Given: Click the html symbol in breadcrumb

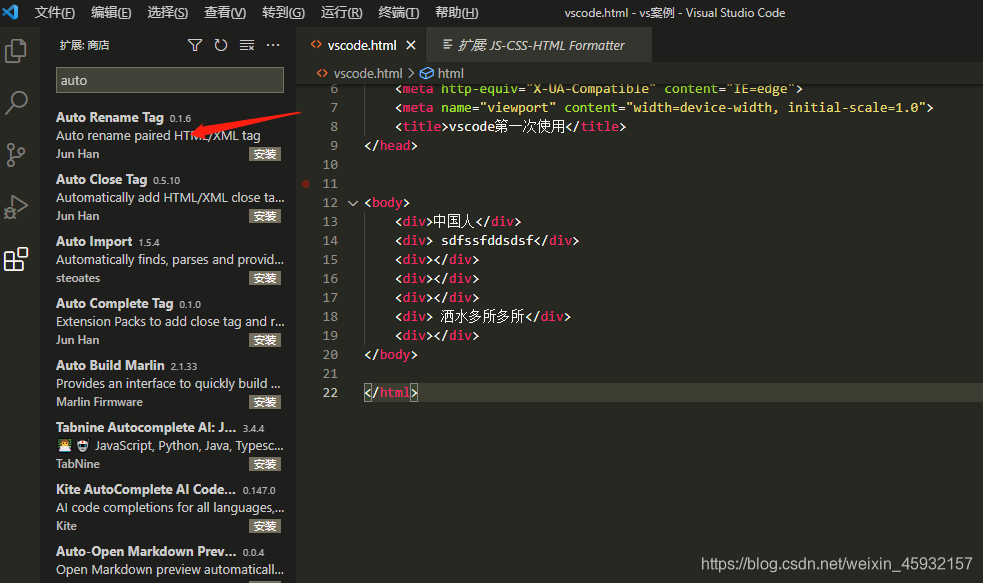Looking at the screenshot, I should pos(442,73).
